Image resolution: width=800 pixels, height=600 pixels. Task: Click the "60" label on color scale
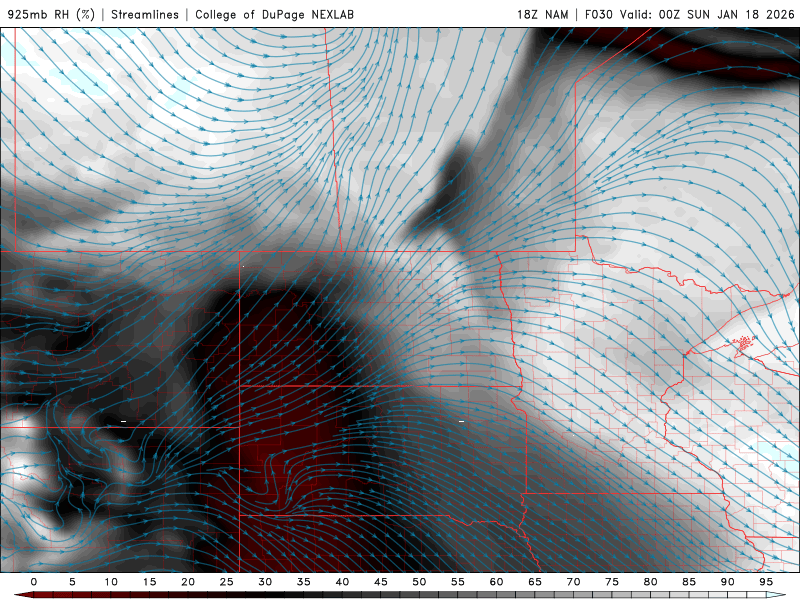click(x=496, y=582)
